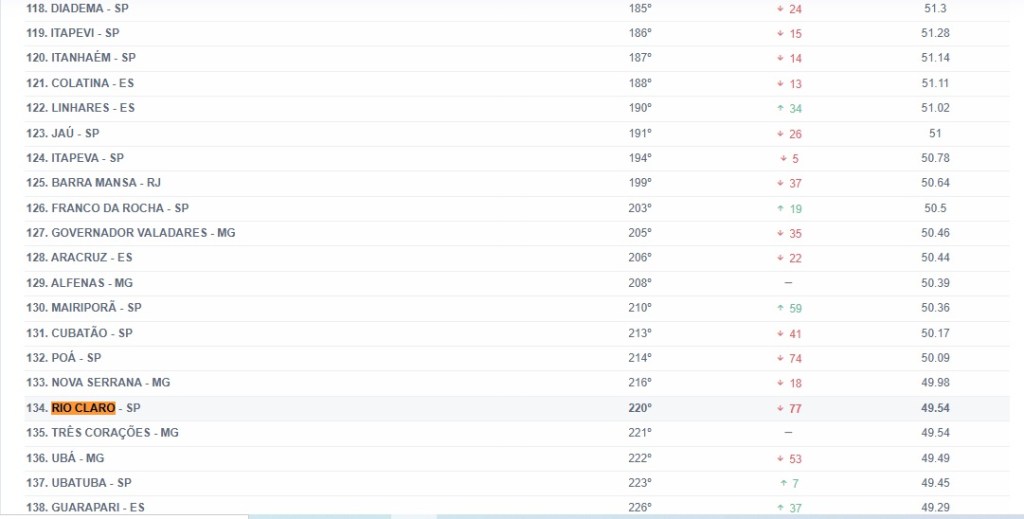Open the Governador Valadares - MG entry

point(143,233)
